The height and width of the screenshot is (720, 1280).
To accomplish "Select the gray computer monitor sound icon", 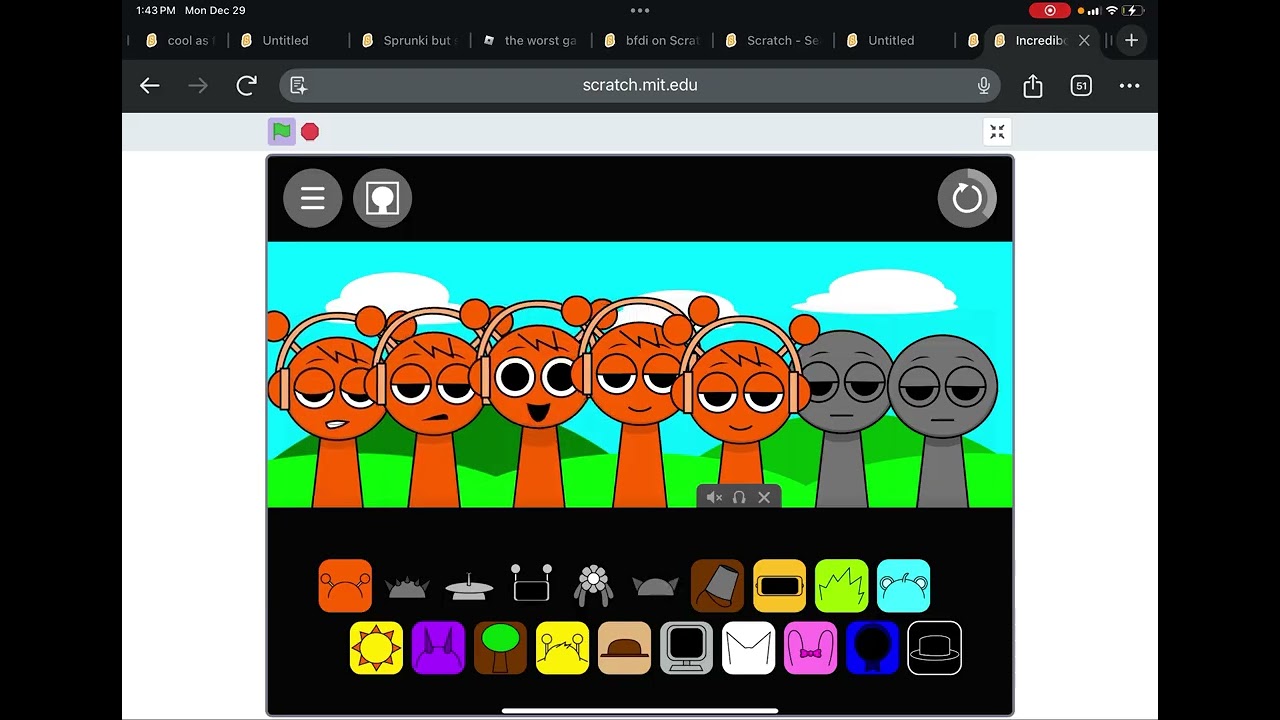I will pos(686,648).
